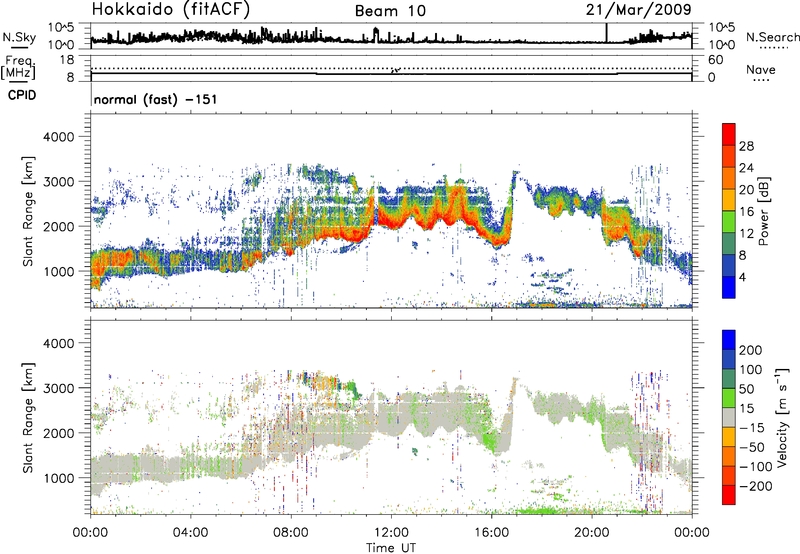Screen dimensions: 800x554
Task: Pick the bright blue bottom segment of Power colorbar
Action: click(x=729, y=287)
